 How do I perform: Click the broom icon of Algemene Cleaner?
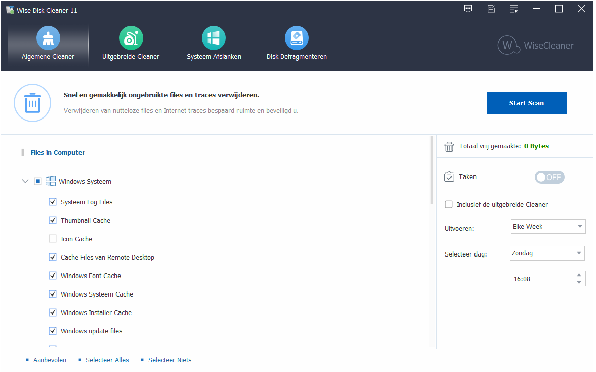coord(48,38)
